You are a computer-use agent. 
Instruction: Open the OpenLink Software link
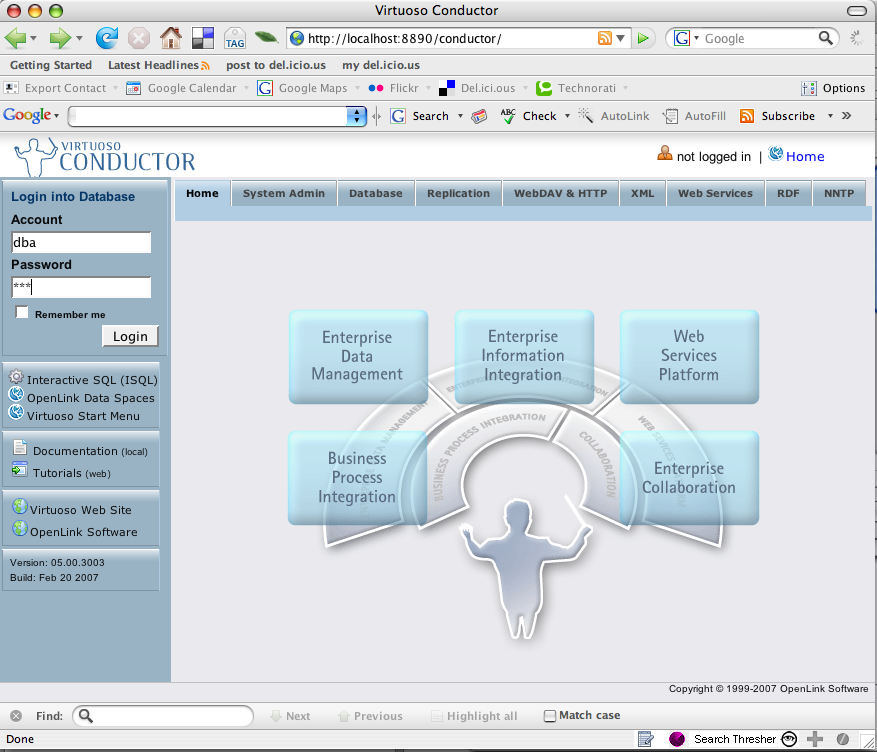[84, 532]
